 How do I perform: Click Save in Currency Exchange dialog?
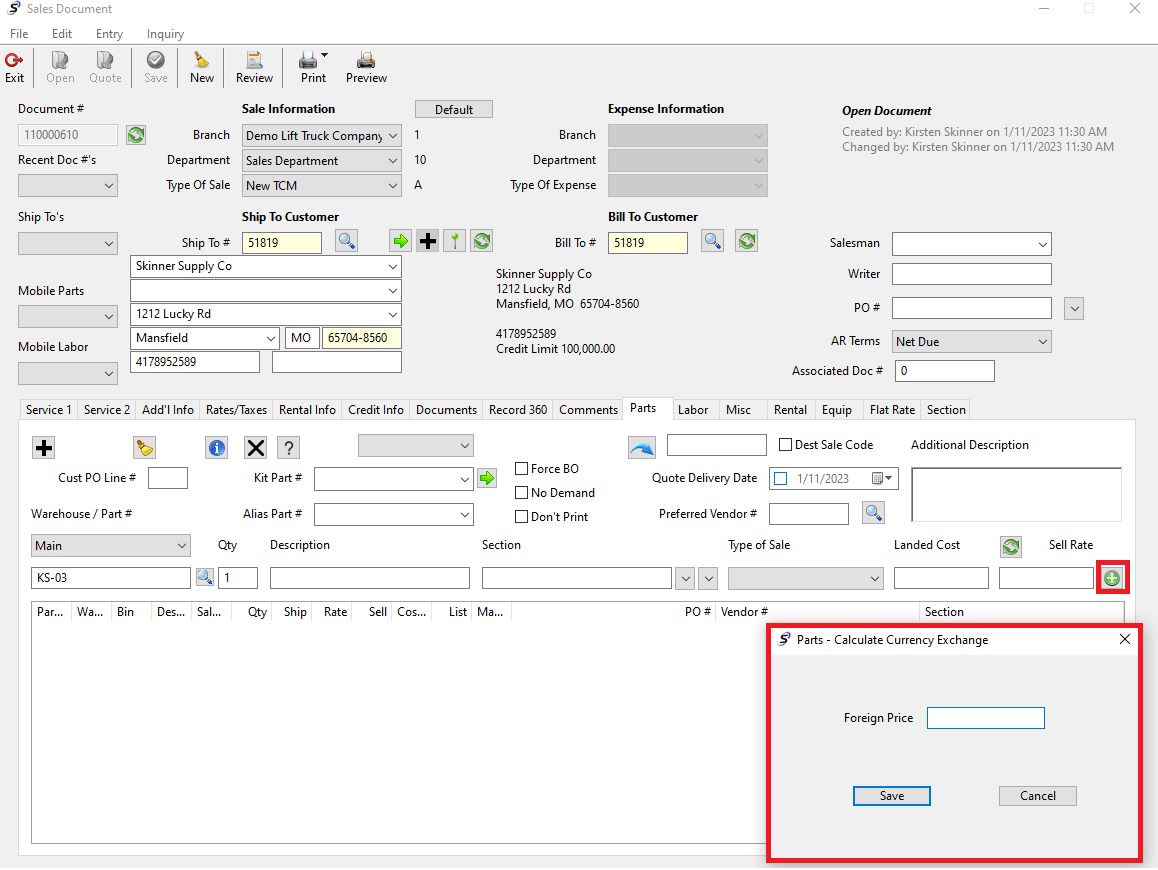coord(891,795)
